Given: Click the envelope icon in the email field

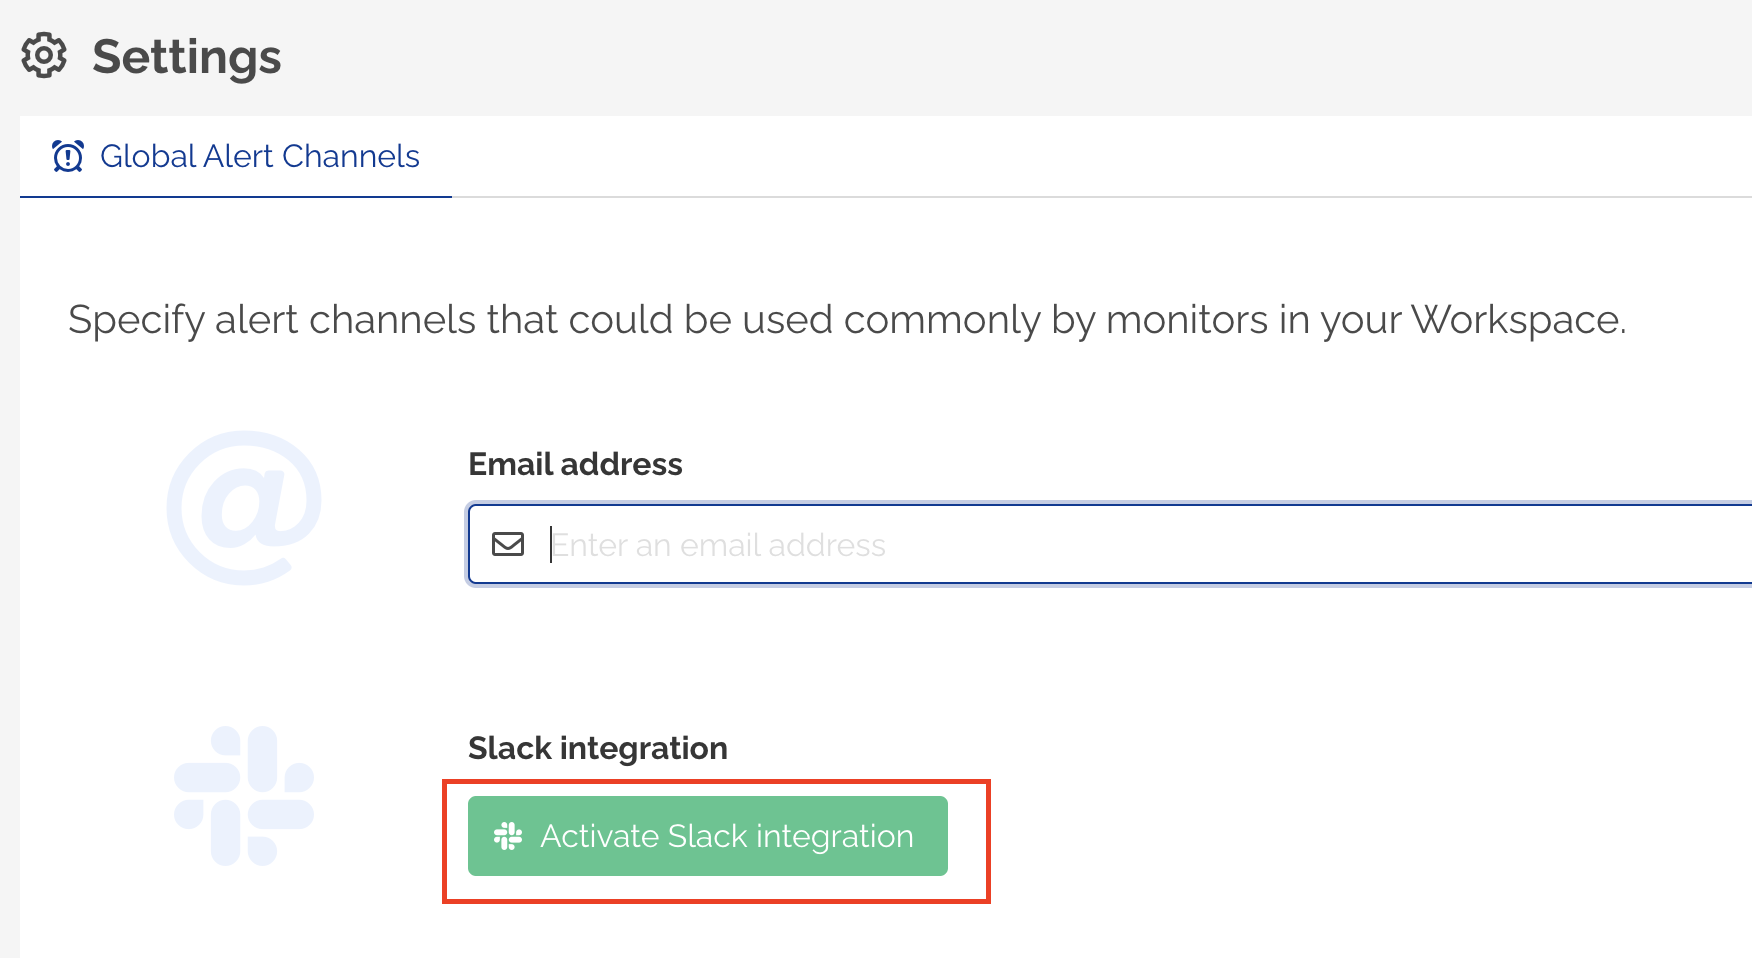Looking at the screenshot, I should [508, 544].
